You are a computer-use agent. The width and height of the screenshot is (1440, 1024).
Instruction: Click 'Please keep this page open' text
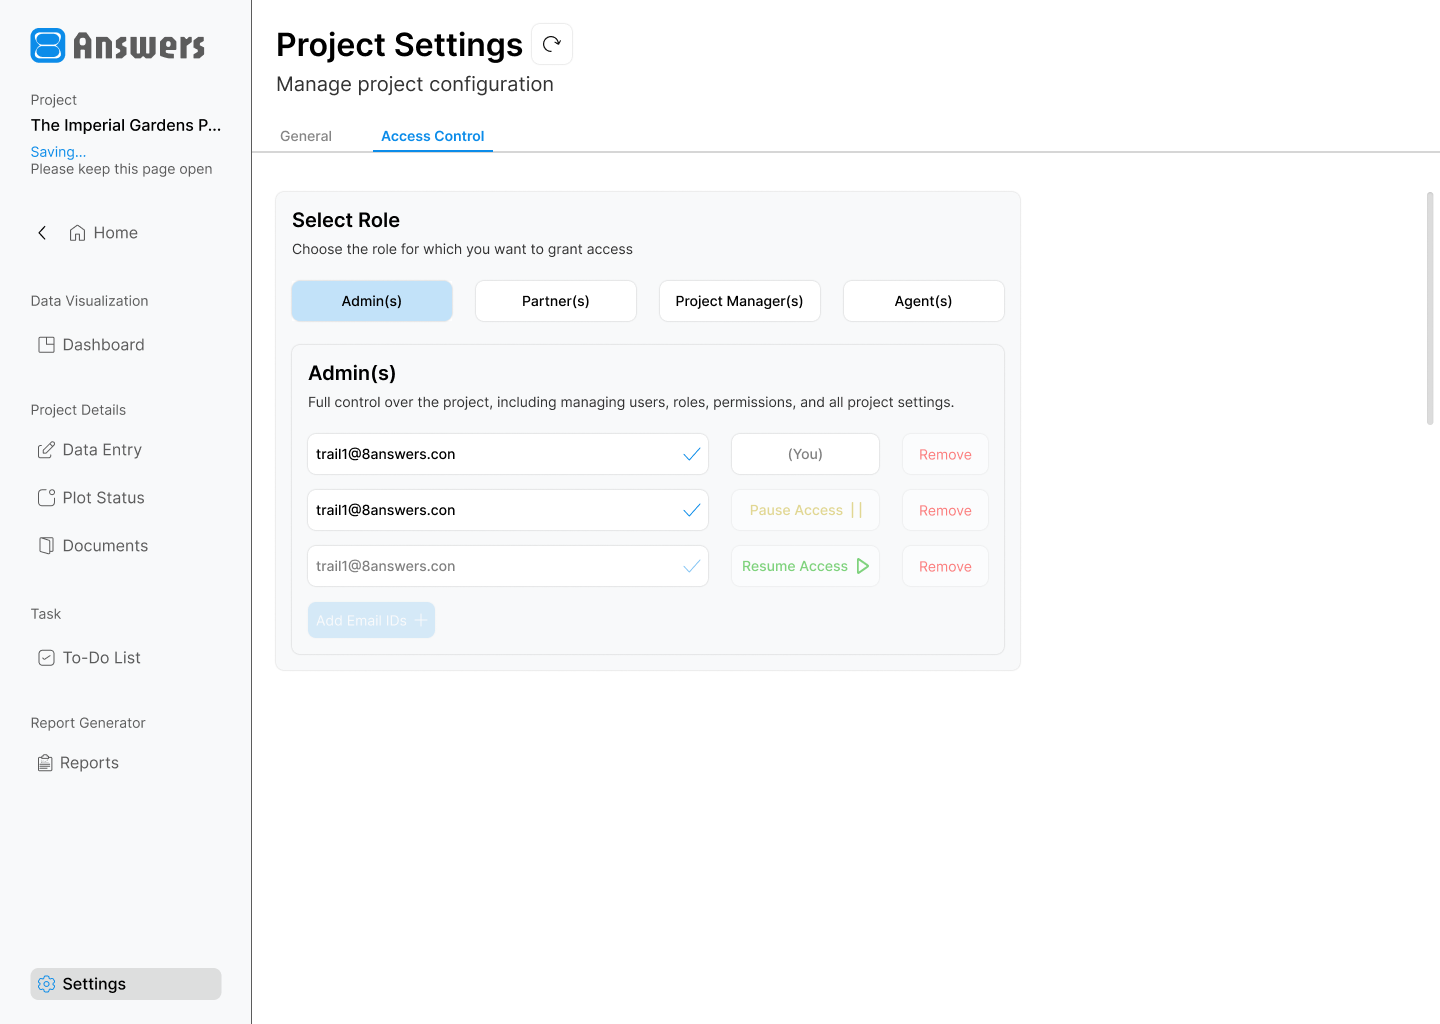pos(122,169)
